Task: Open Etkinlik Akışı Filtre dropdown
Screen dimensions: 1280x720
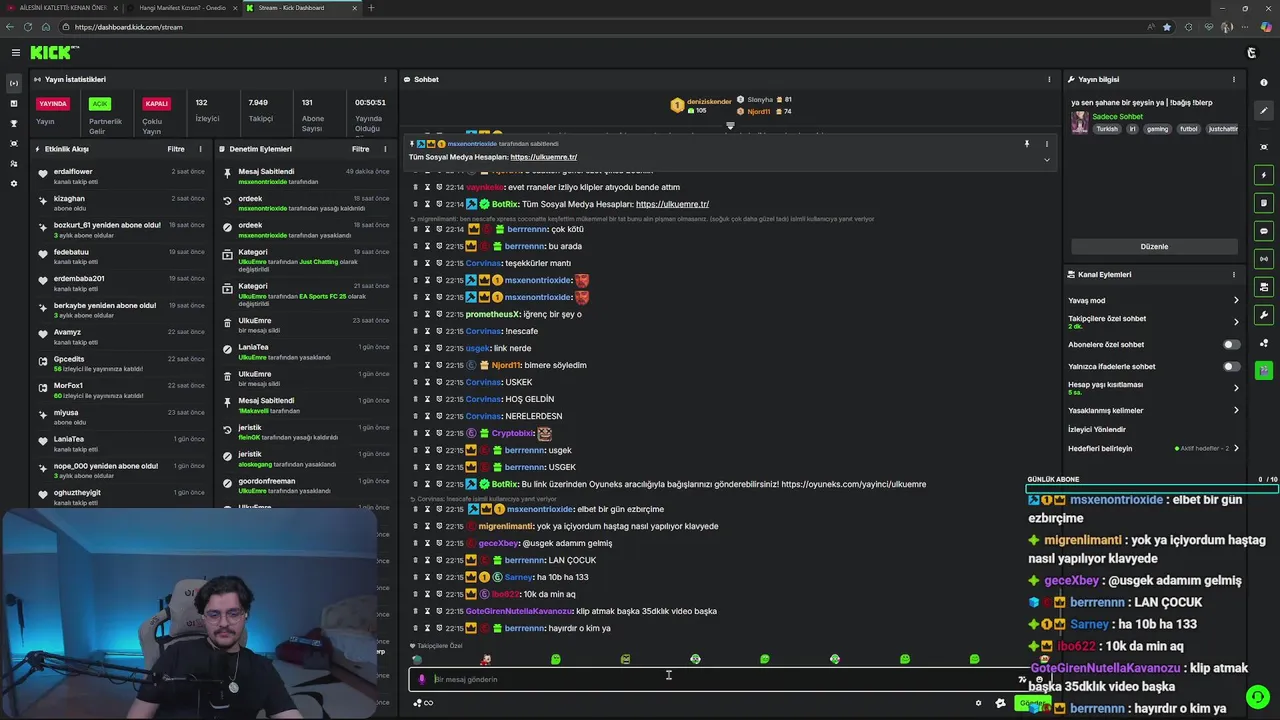Action: [x=176, y=149]
